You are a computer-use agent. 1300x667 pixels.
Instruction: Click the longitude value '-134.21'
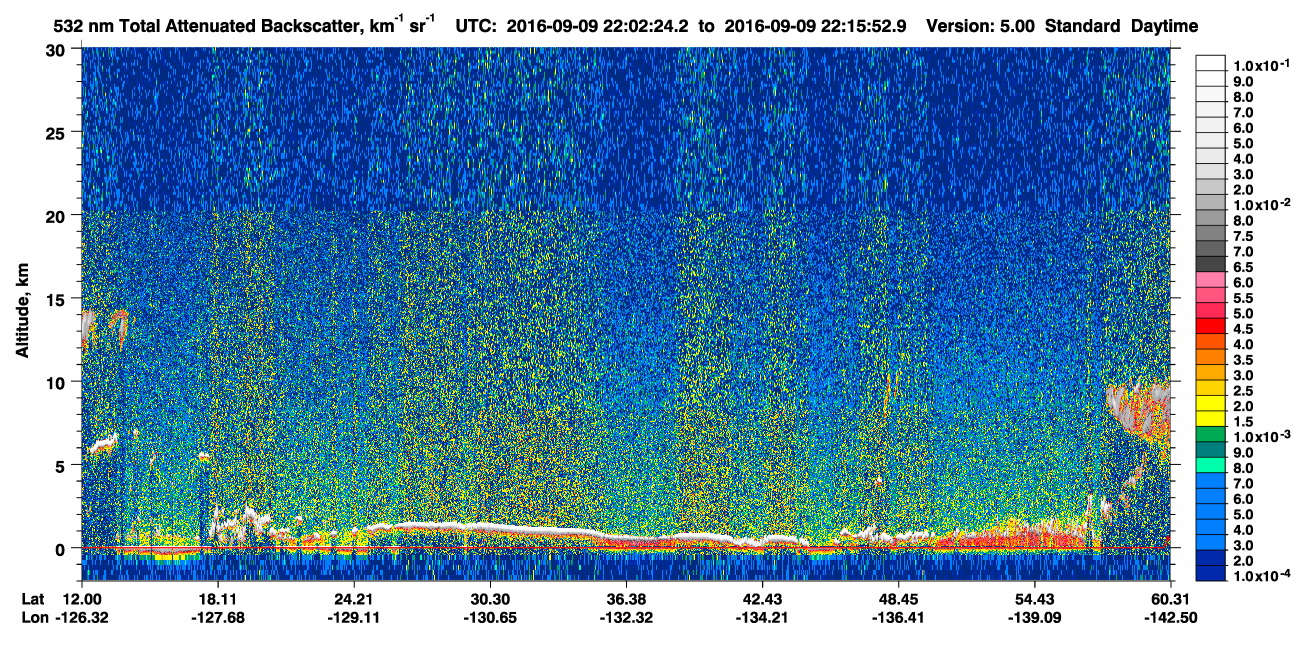[762, 617]
